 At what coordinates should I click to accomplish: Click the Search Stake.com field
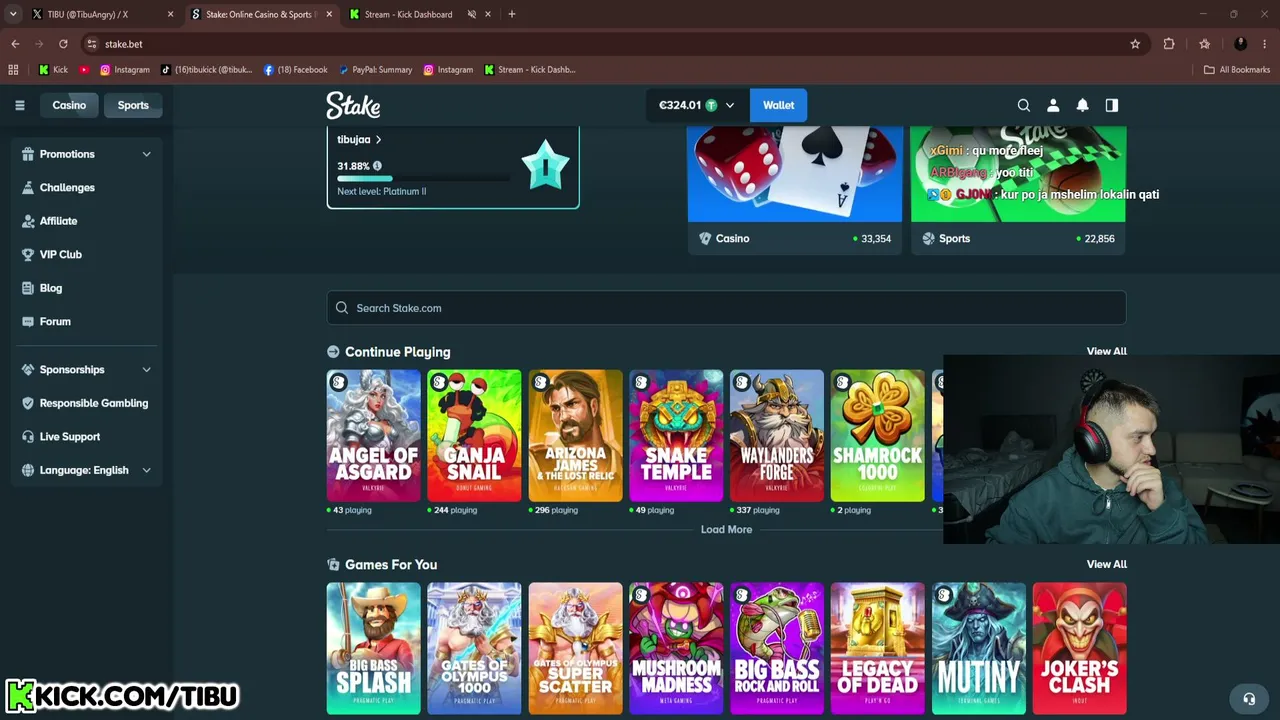click(x=726, y=308)
